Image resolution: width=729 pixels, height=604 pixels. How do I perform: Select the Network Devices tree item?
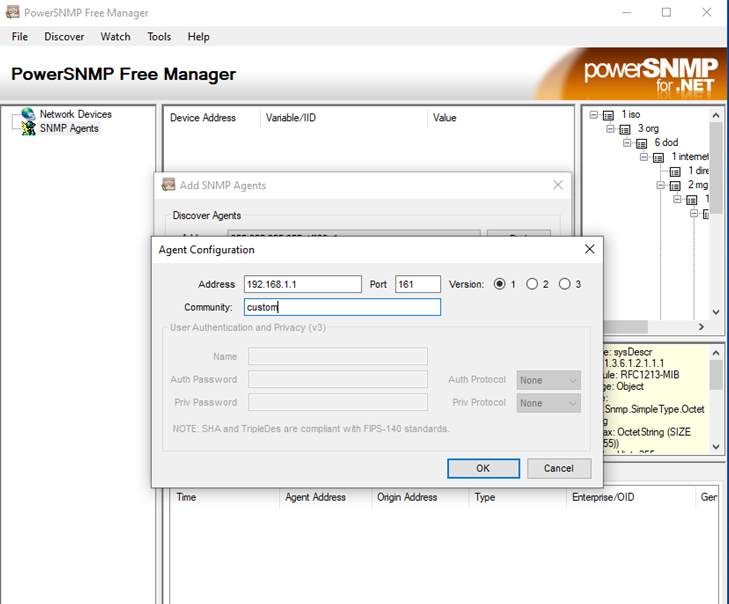pyautogui.click(x=76, y=114)
